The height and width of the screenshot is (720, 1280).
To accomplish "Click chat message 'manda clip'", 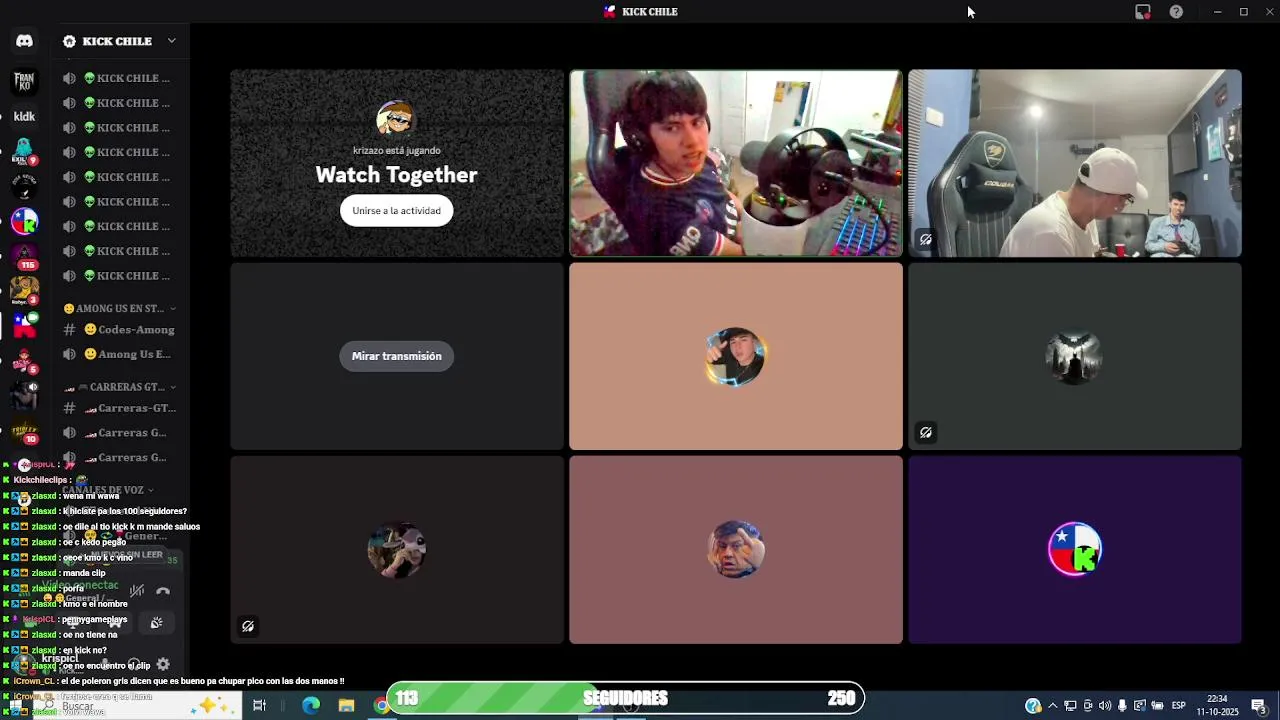I will tap(84, 573).
